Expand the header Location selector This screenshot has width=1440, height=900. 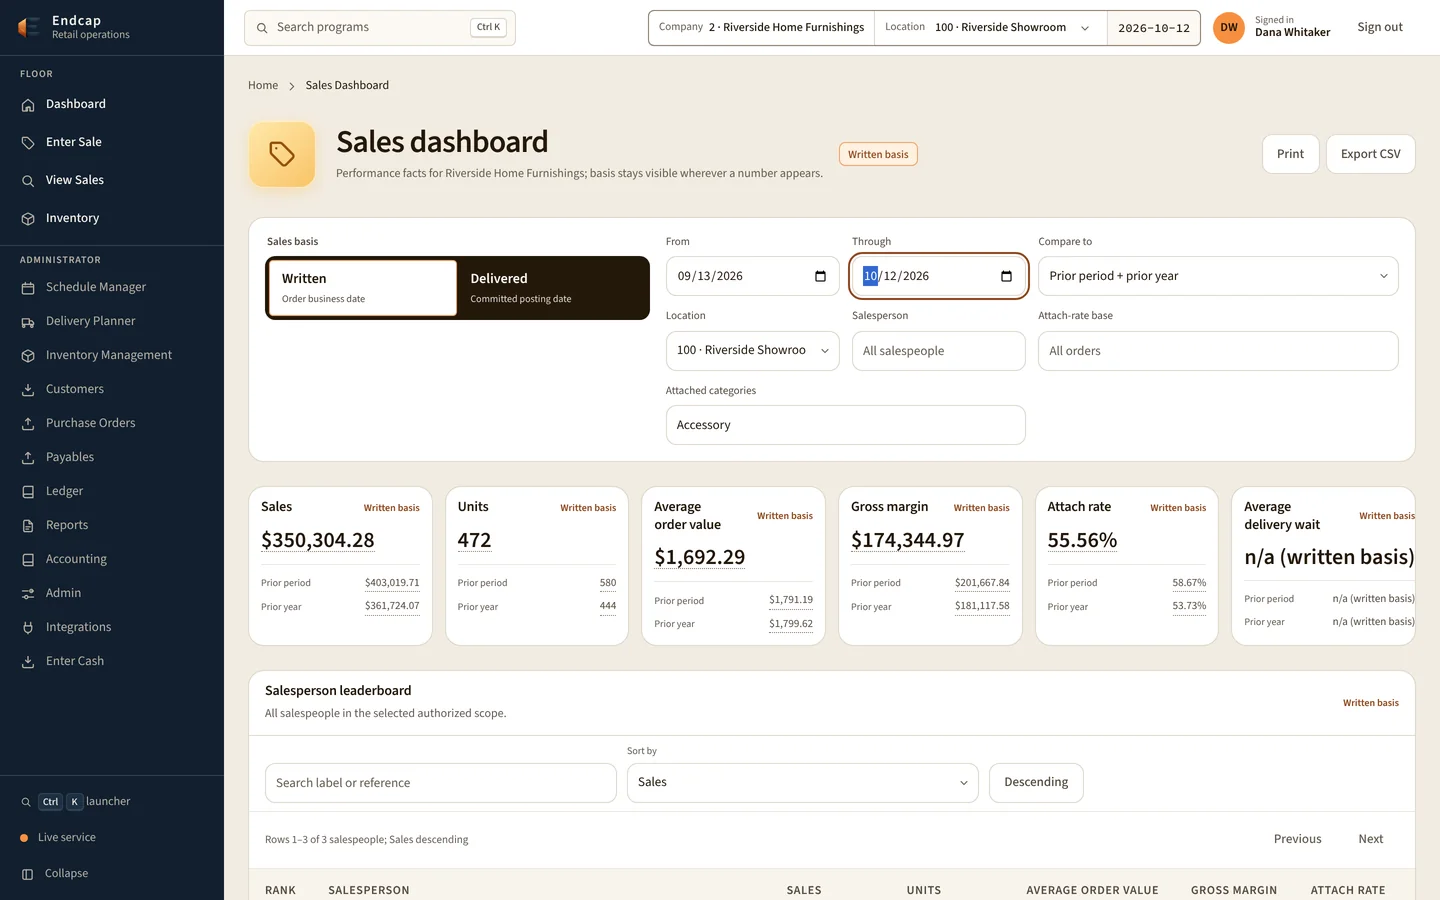pyautogui.click(x=991, y=28)
